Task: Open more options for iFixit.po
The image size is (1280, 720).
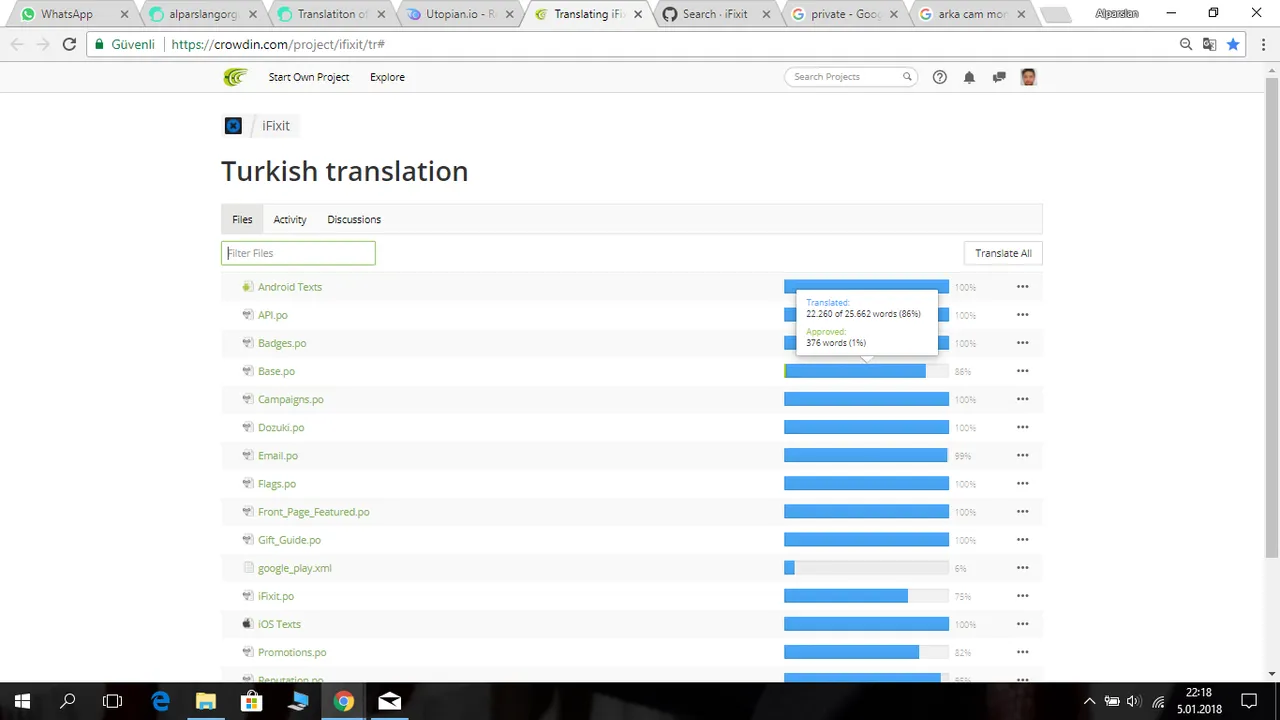Action: click(1022, 596)
